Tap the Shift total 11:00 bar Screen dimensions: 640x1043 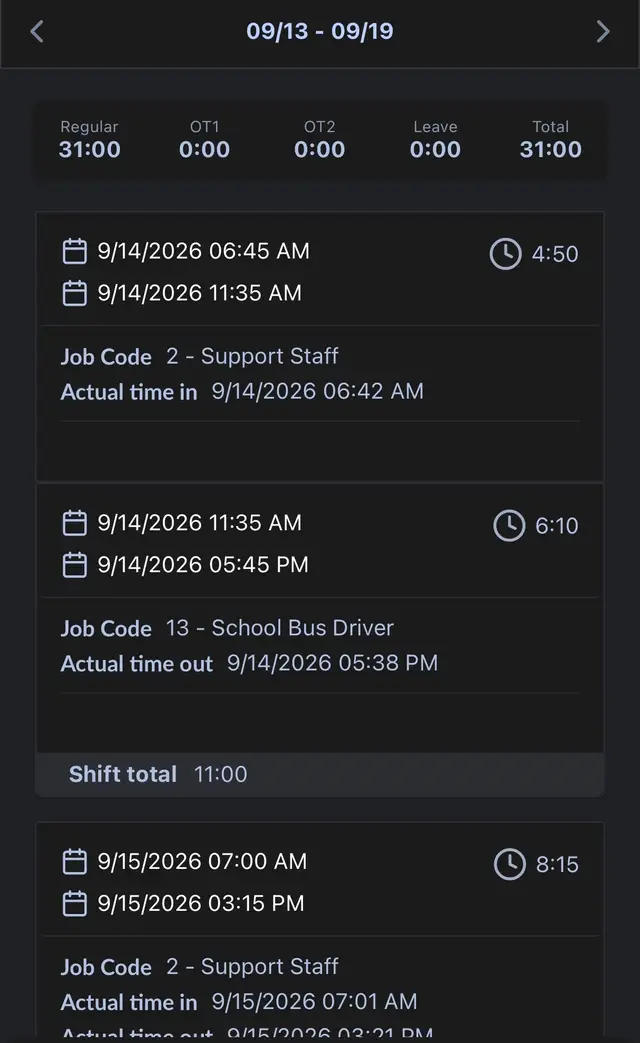(320, 774)
